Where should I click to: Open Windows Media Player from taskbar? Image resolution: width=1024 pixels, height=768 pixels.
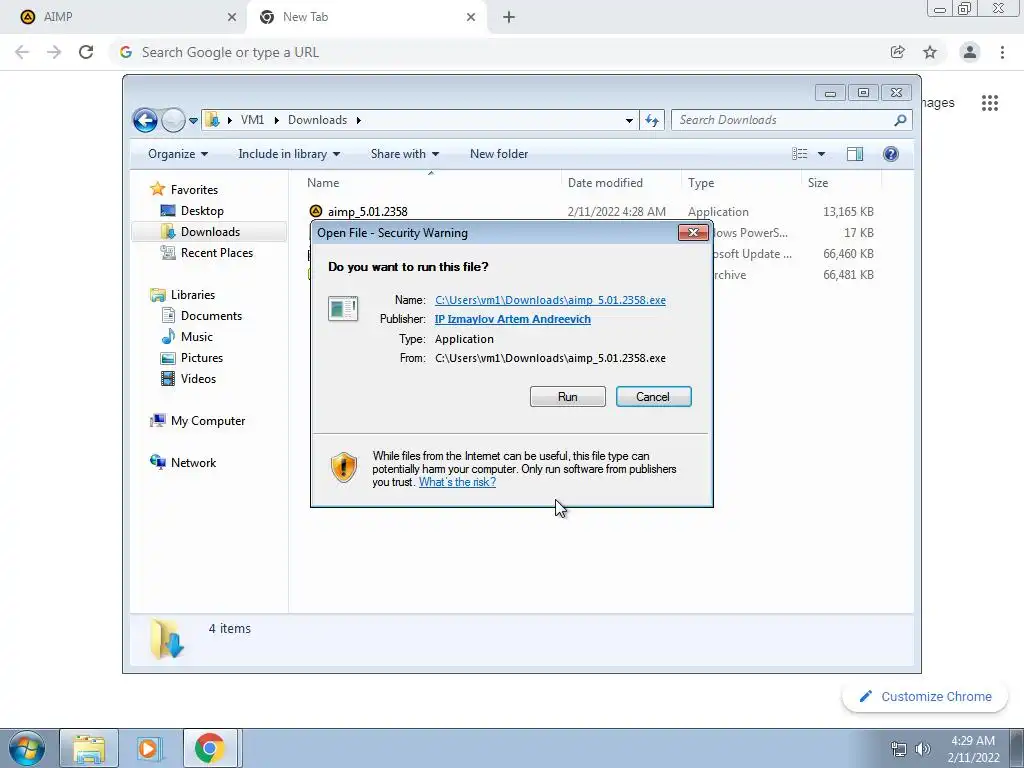[x=148, y=748]
